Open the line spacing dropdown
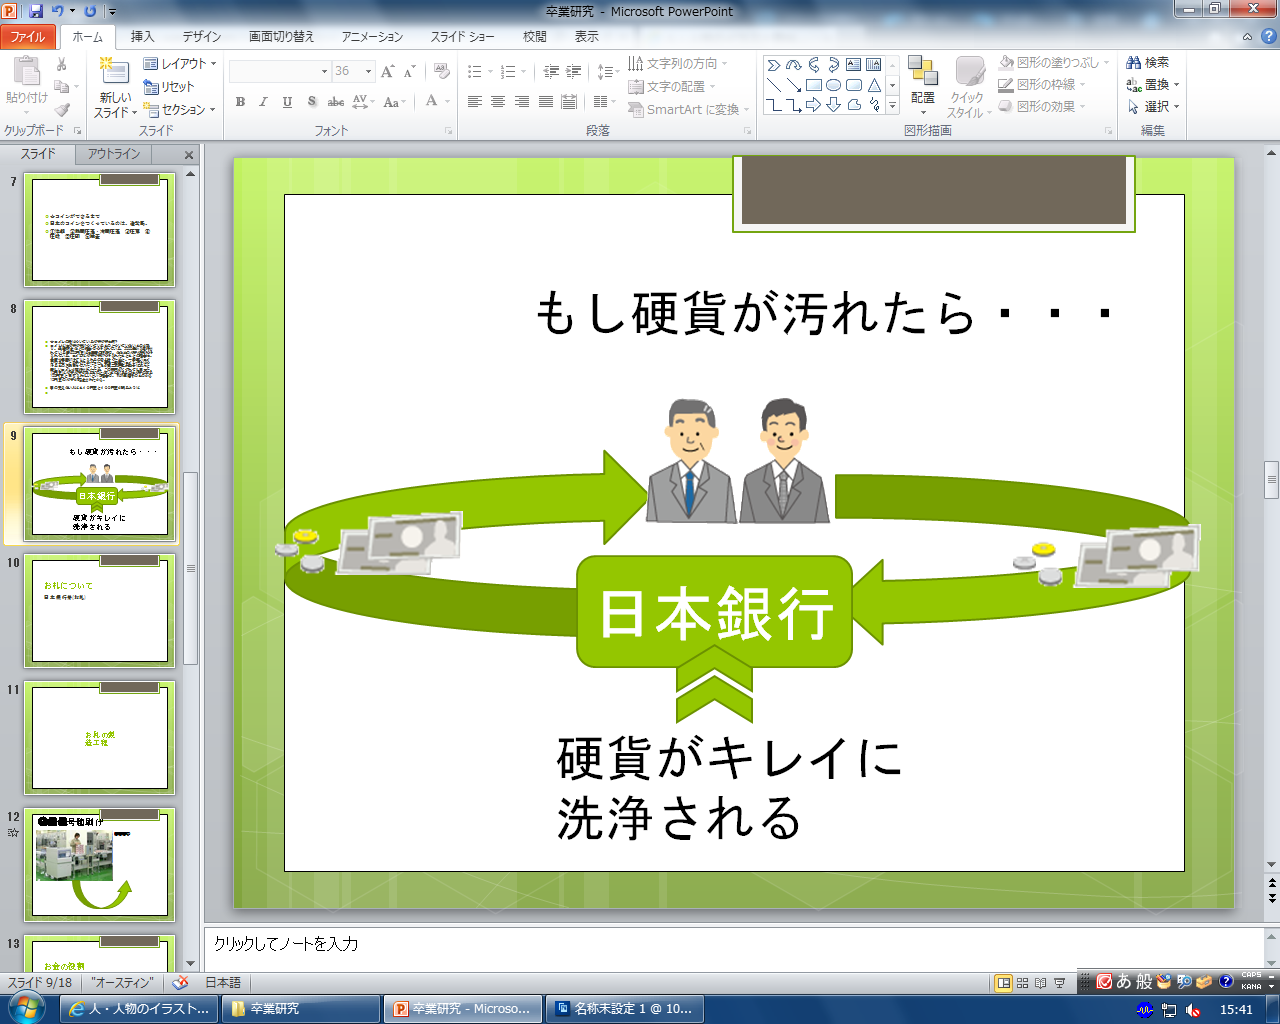The width and height of the screenshot is (1280, 1024). point(607,72)
